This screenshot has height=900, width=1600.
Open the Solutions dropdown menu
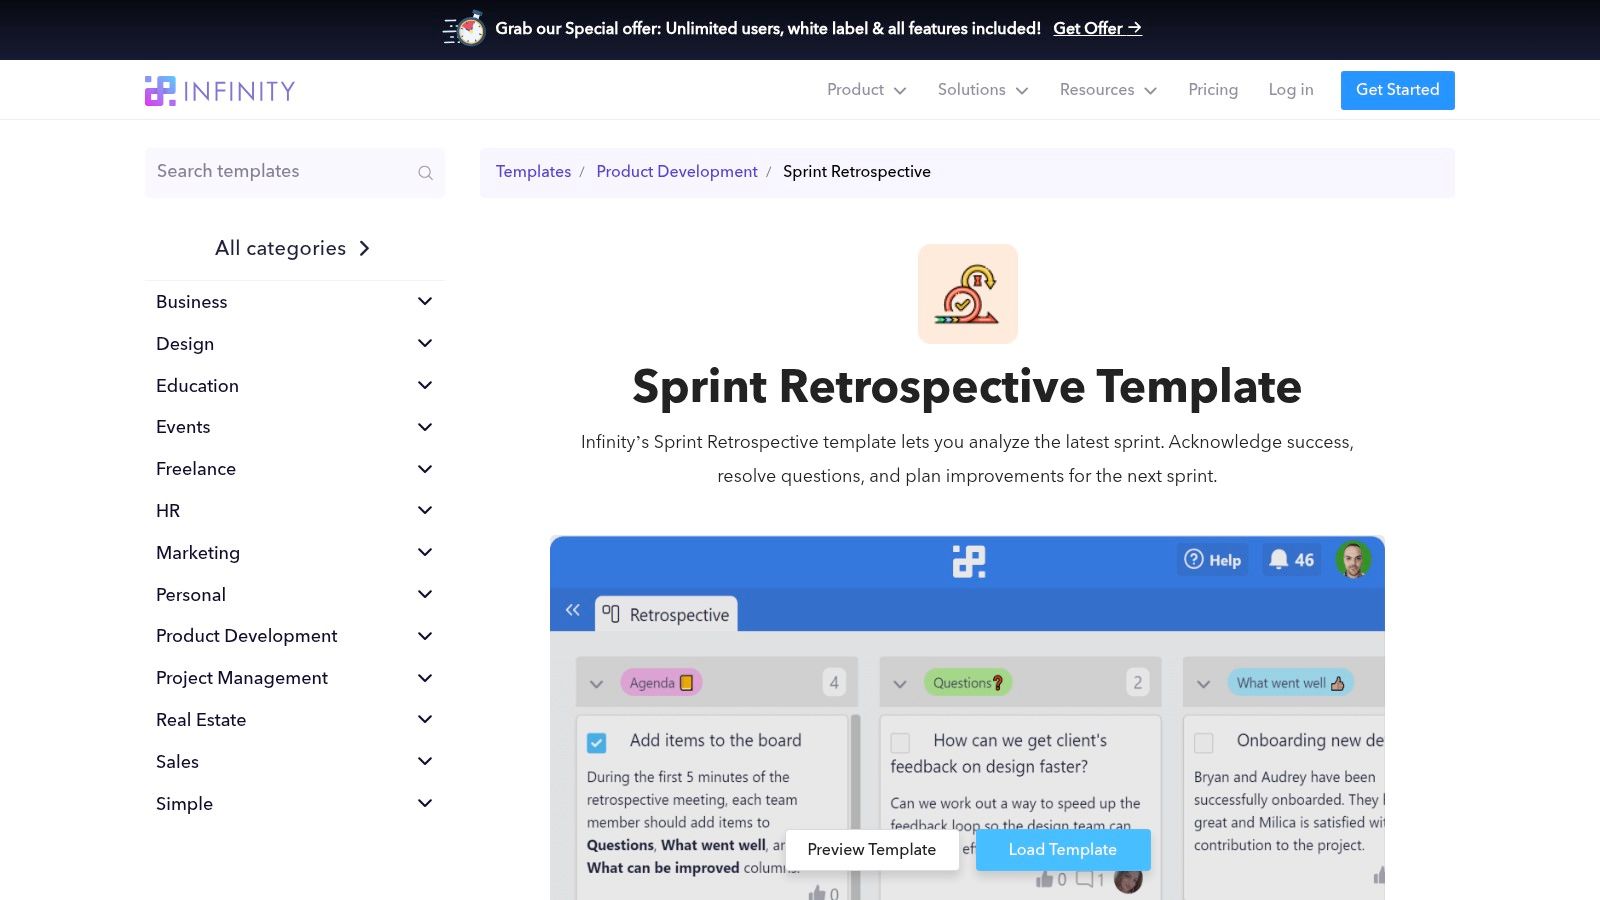983,90
